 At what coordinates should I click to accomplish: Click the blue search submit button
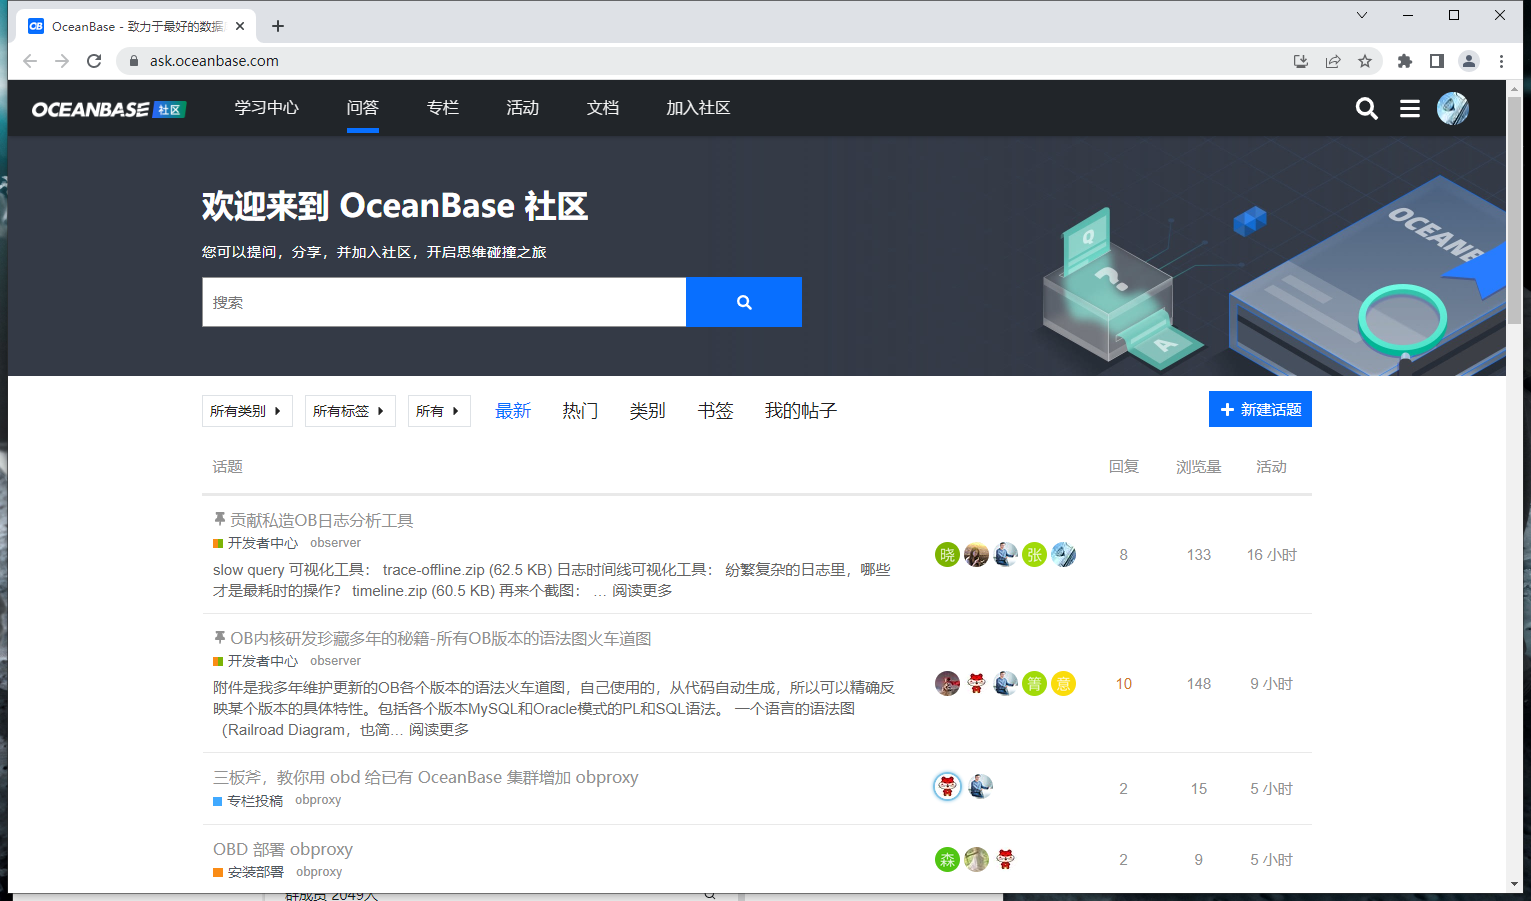743,302
